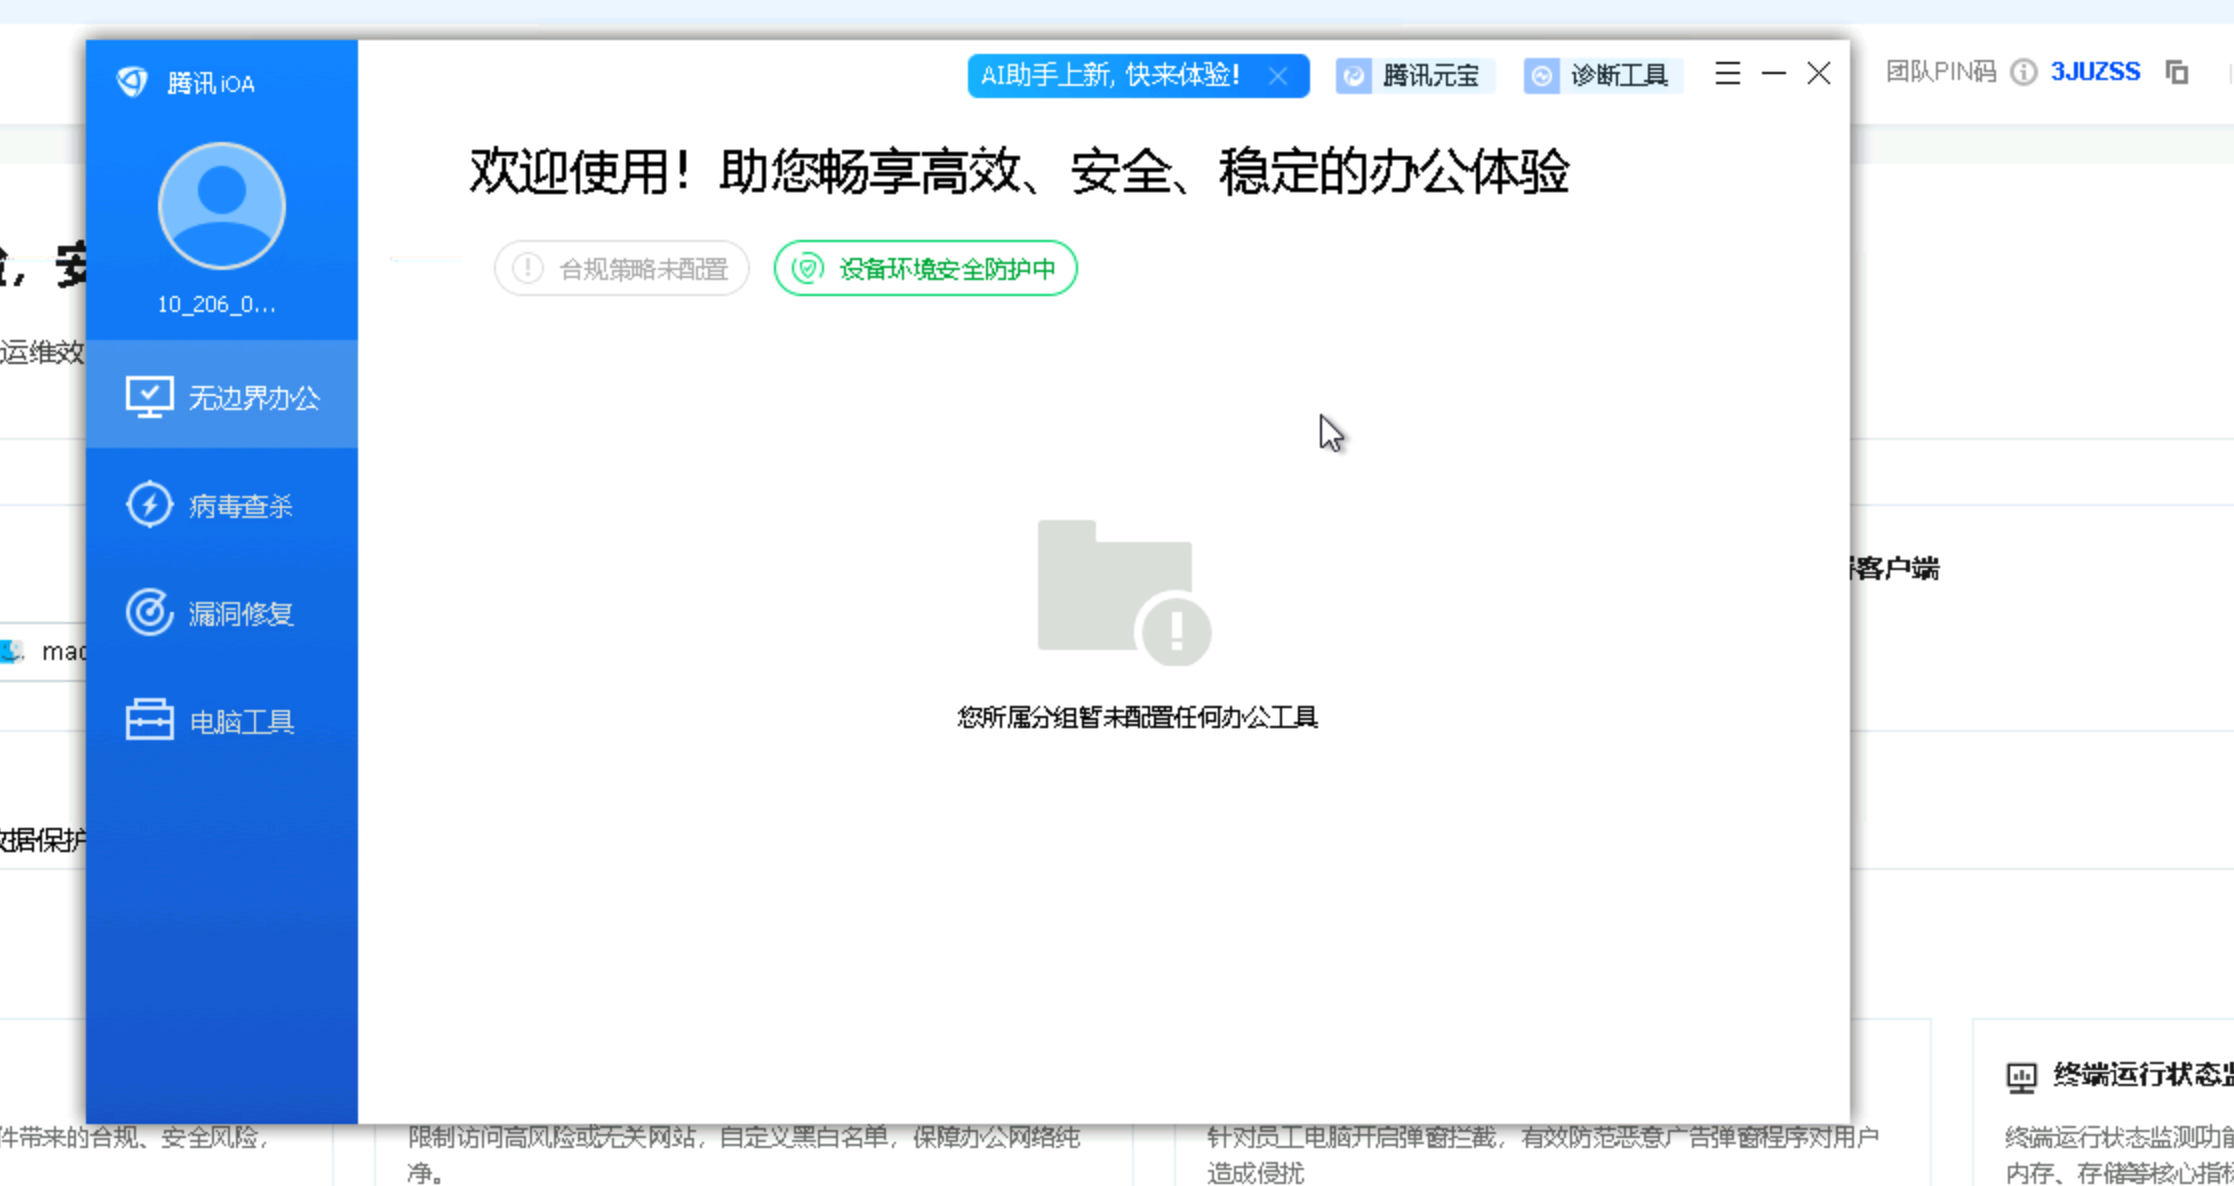Image resolution: width=2234 pixels, height=1186 pixels.
Task: Click the AI助手上新 promotion banner
Action: (x=1110, y=76)
